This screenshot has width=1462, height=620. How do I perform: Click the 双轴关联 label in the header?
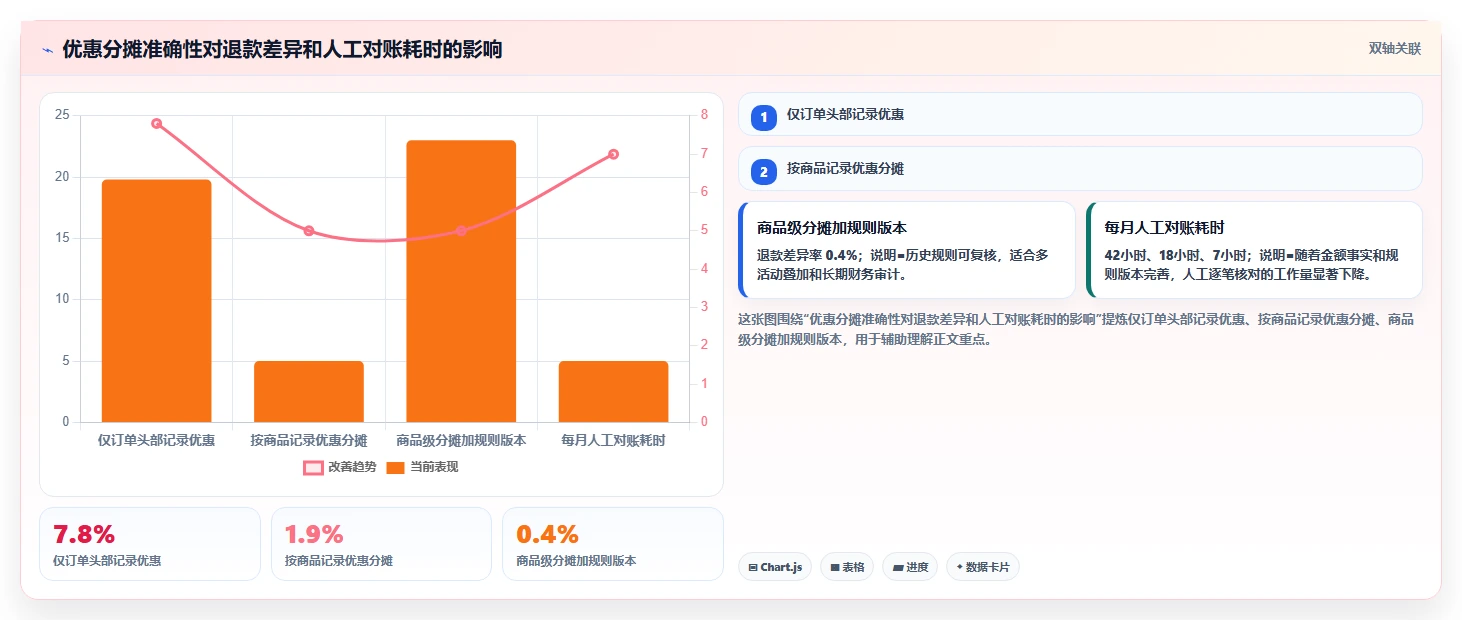click(1394, 49)
